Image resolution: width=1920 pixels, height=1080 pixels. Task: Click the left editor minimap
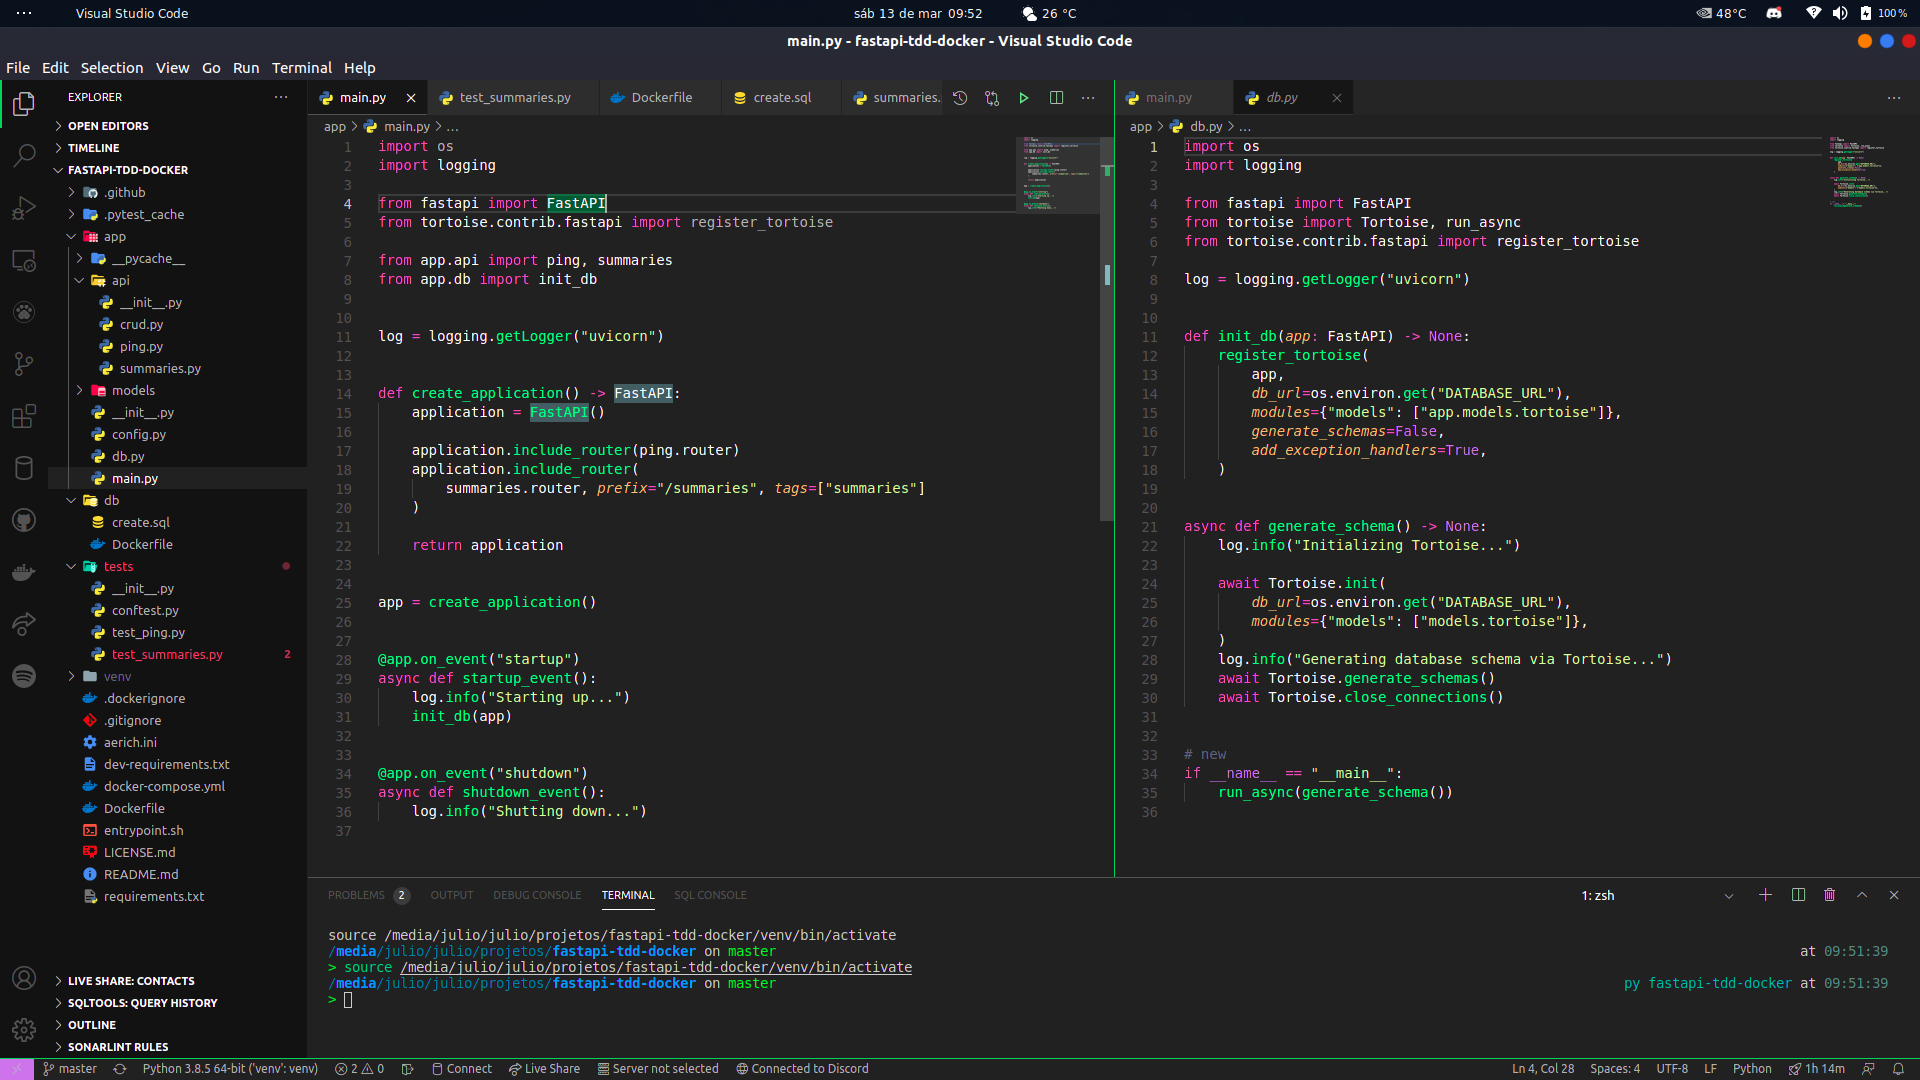pos(1057,175)
